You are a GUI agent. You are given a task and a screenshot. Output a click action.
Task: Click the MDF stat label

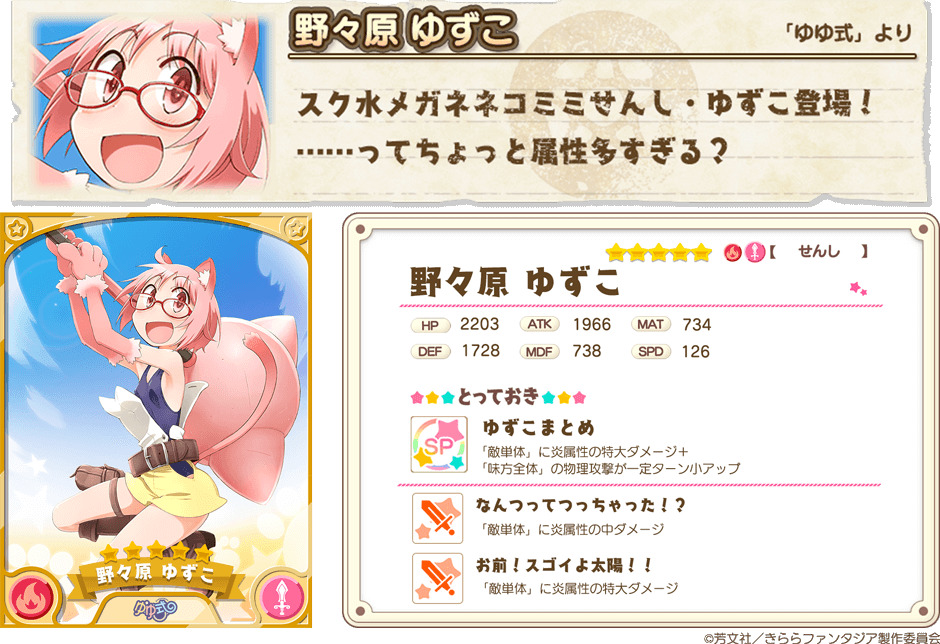pos(539,351)
